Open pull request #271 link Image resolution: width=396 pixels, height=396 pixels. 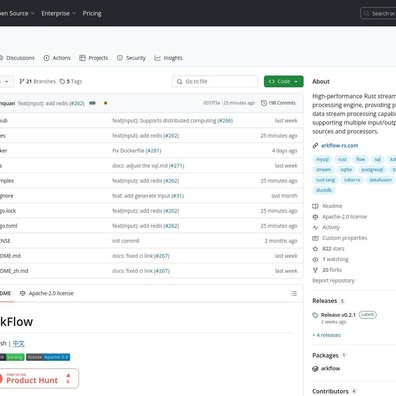pyautogui.click(x=176, y=166)
